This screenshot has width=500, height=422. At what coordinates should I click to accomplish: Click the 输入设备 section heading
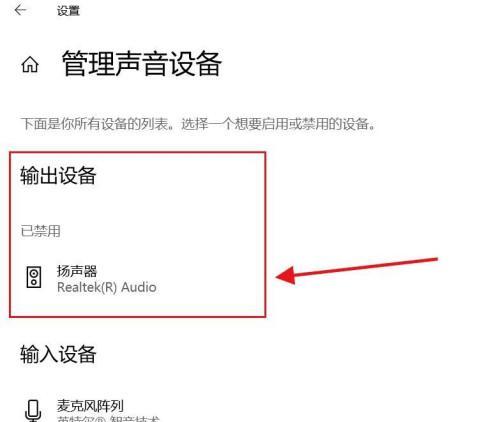coord(58,354)
